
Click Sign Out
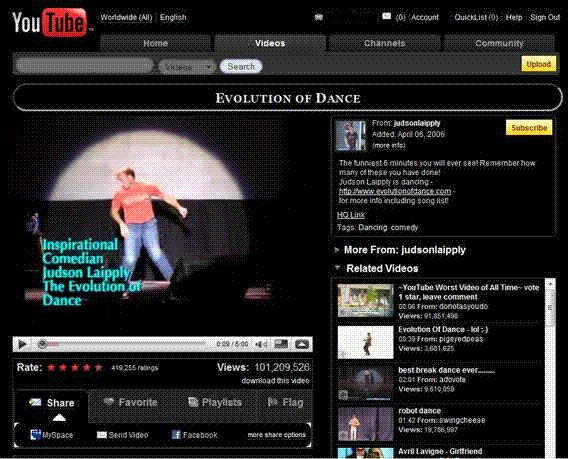545,17
